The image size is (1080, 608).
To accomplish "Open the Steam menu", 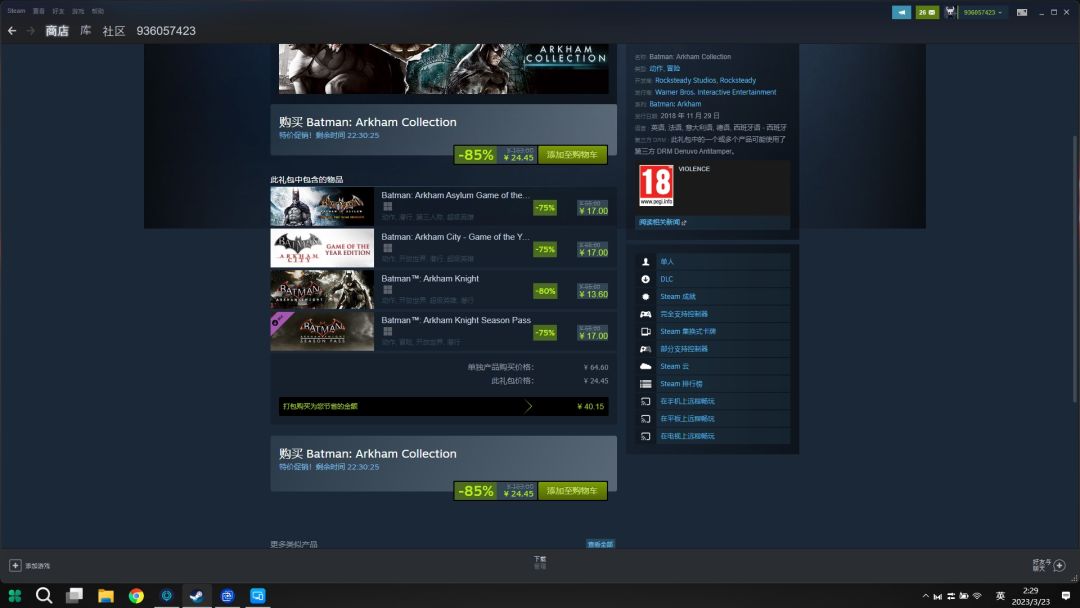I will click(16, 11).
